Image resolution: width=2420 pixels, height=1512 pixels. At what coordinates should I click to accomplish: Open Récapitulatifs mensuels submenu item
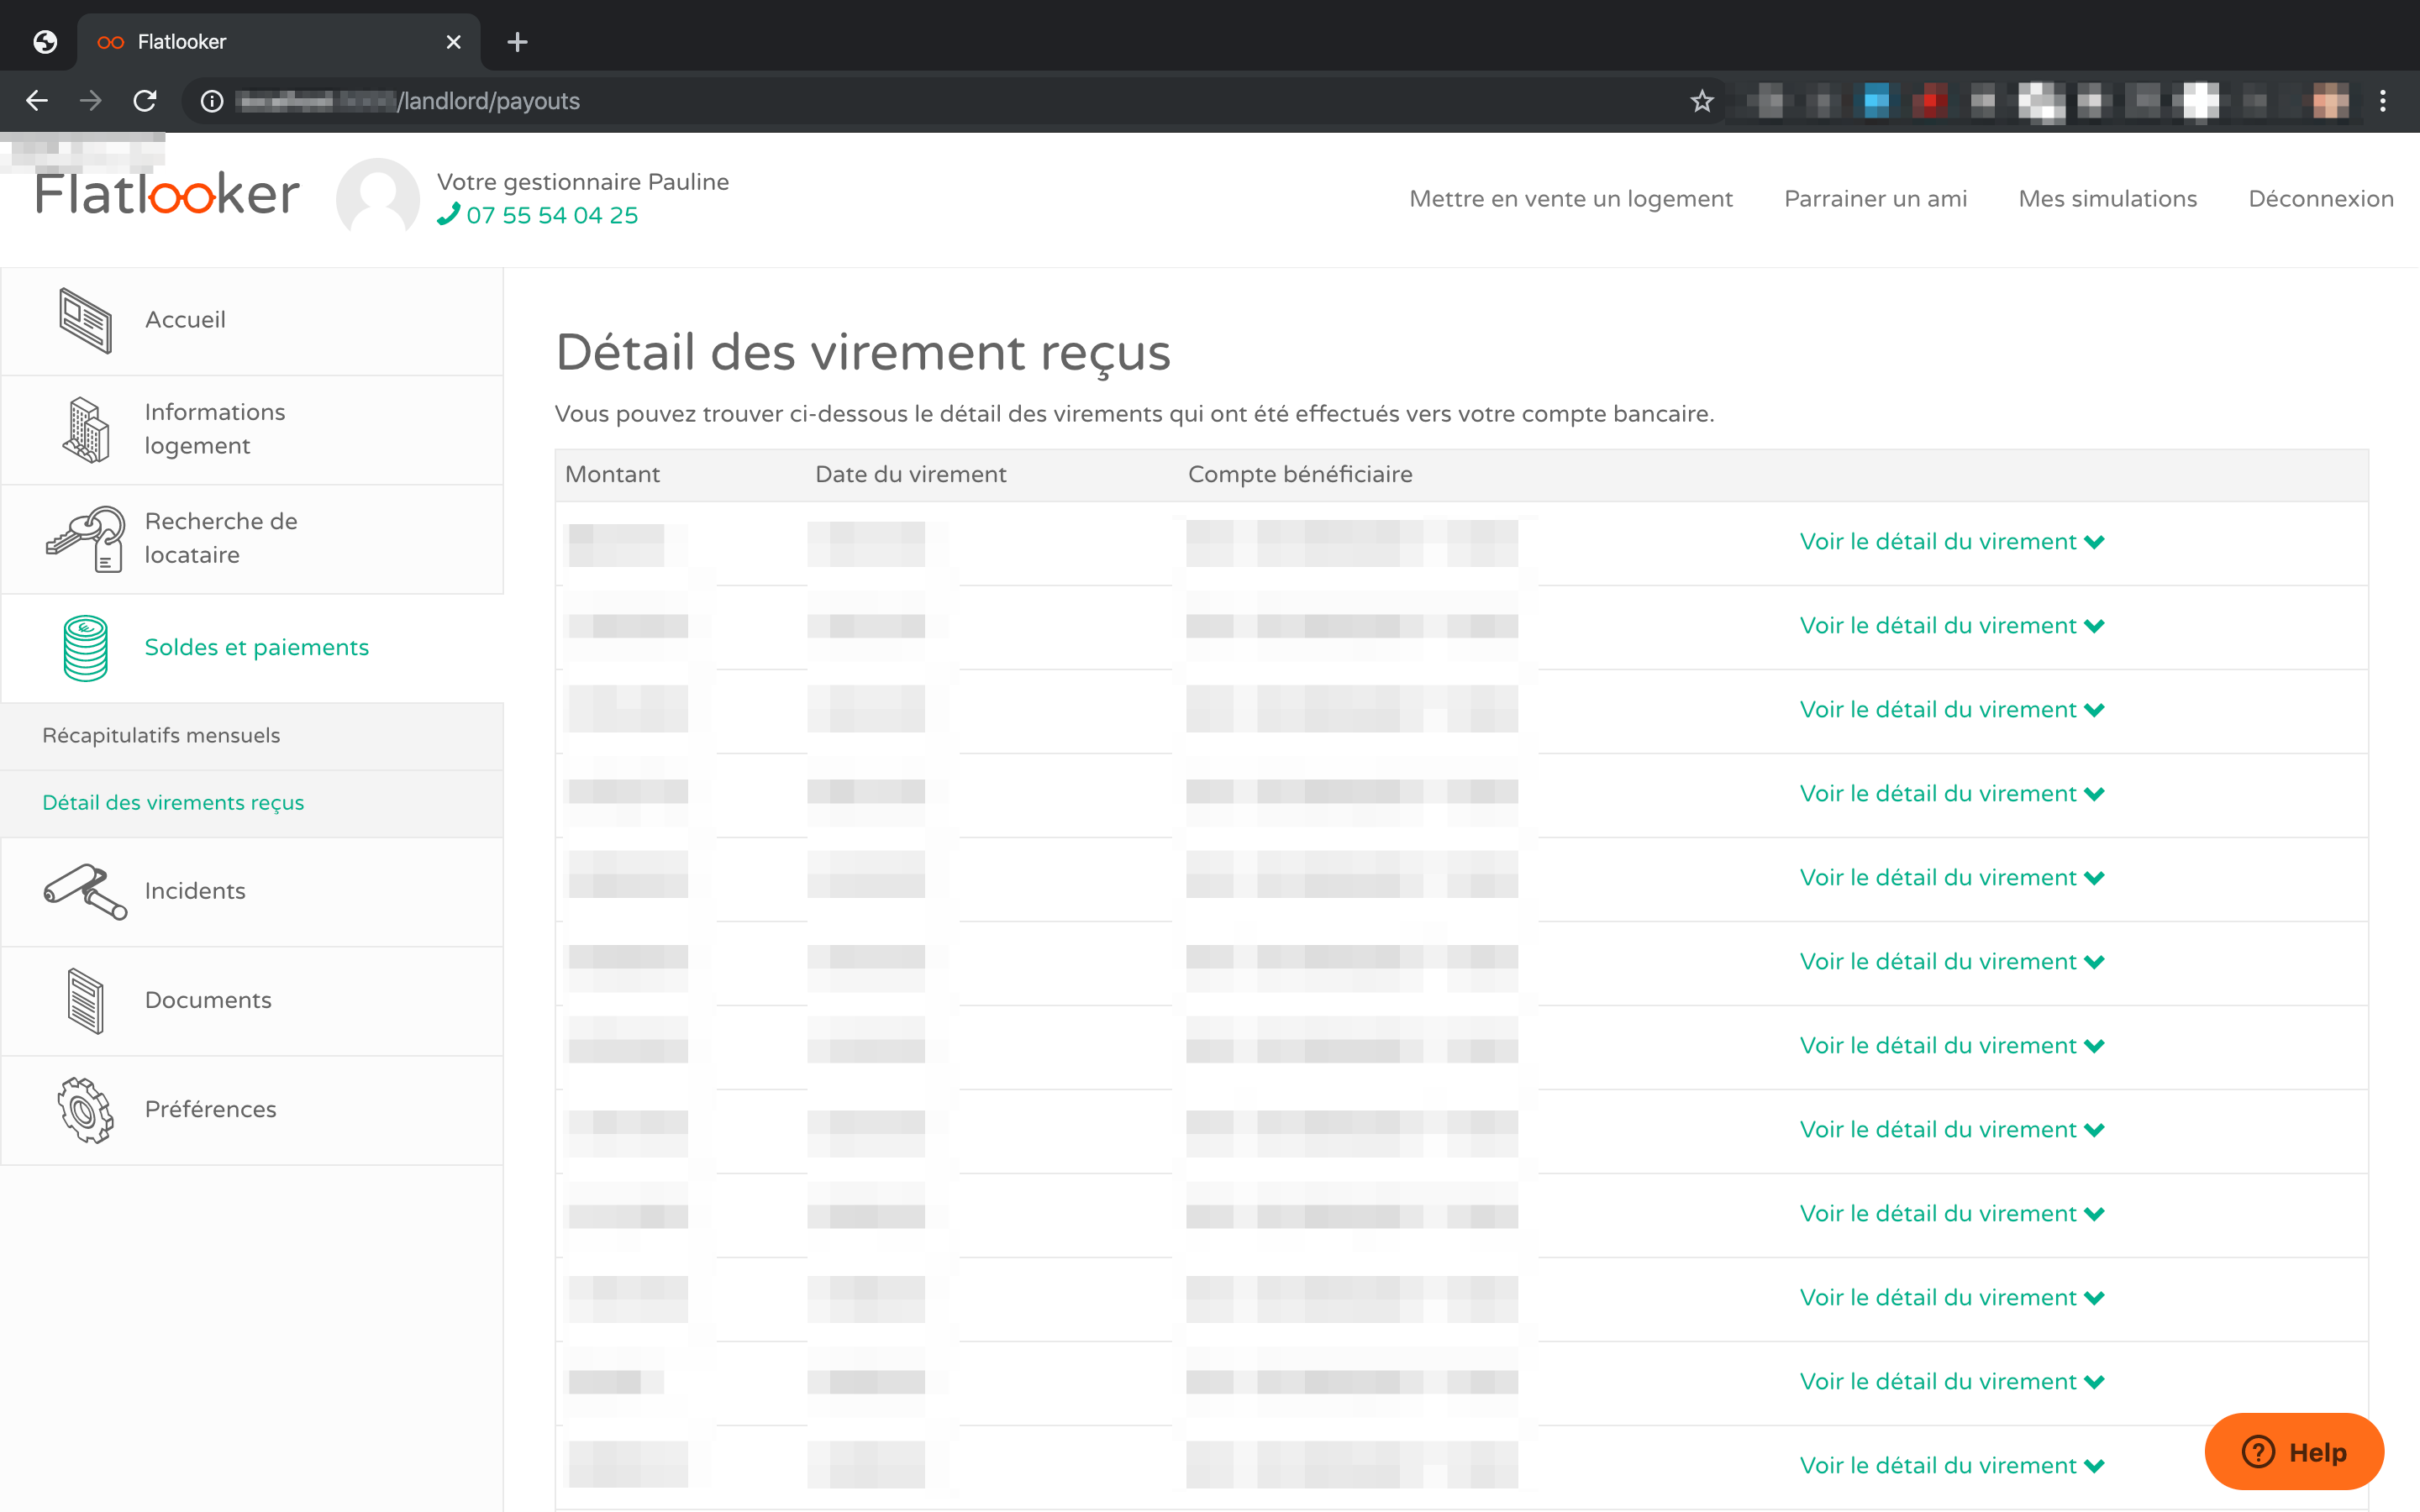161,735
